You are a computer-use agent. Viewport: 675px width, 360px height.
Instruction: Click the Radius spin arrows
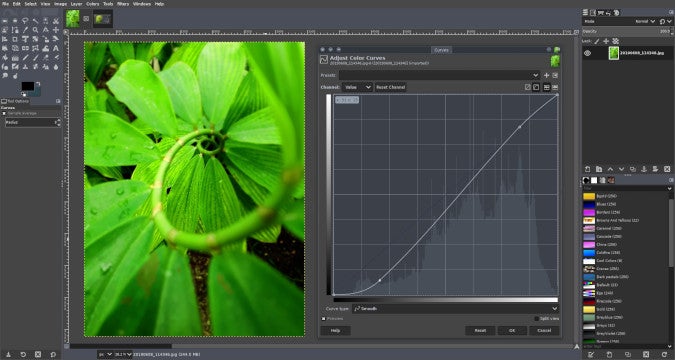[58, 123]
